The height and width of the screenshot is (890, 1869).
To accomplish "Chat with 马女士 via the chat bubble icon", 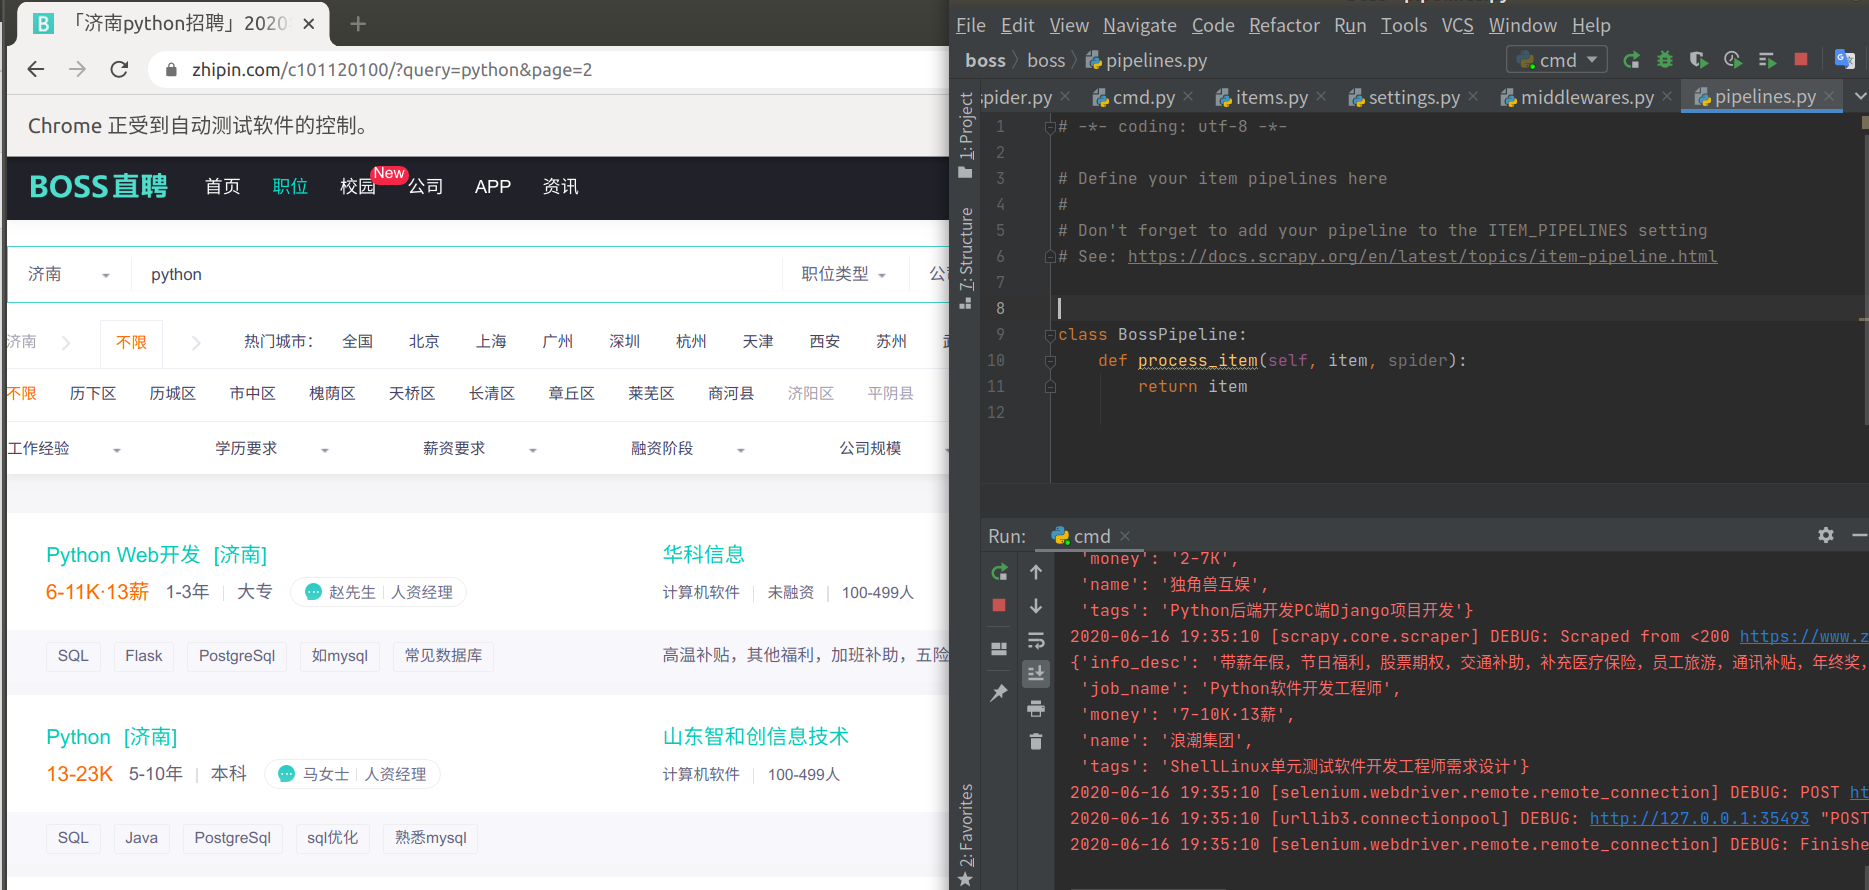I will [x=287, y=774].
